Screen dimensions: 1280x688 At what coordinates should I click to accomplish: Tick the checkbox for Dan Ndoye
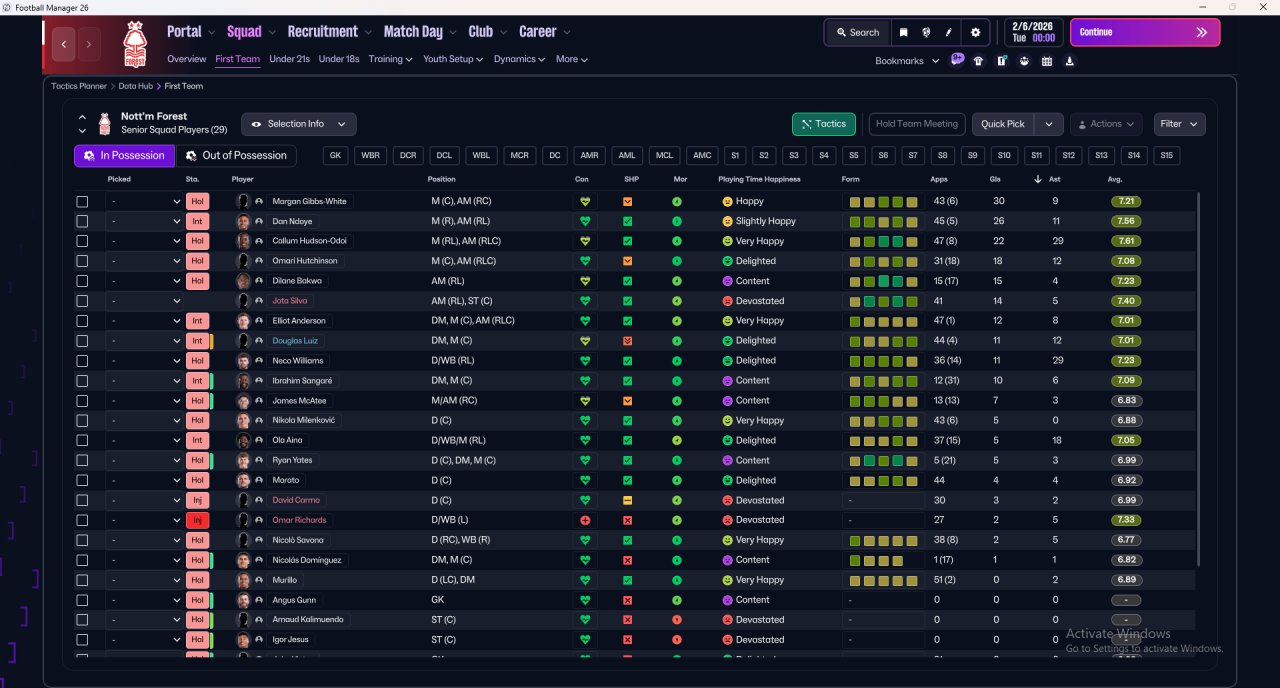pos(82,221)
